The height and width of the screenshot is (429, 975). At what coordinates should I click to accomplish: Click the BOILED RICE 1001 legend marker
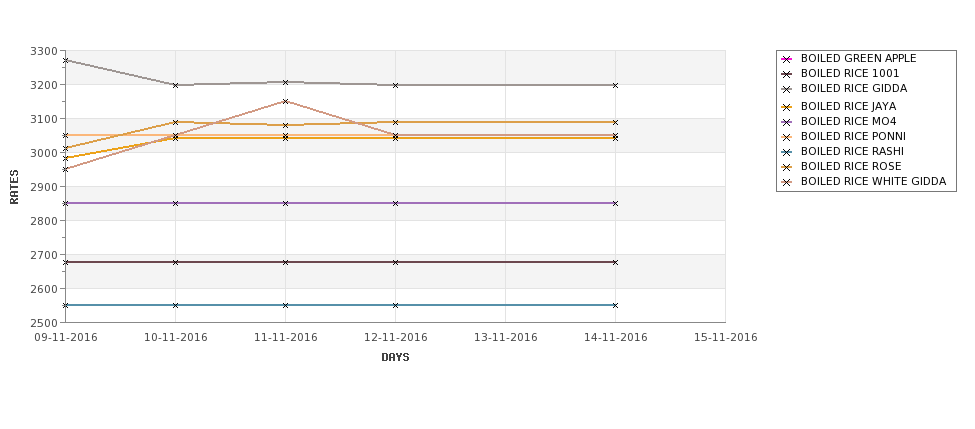coord(787,74)
